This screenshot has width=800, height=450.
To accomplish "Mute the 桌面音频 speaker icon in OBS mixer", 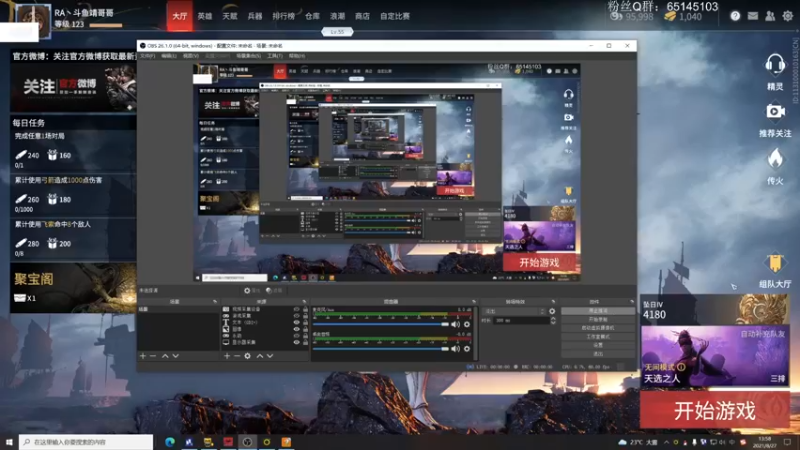I will tap(455, 349).
